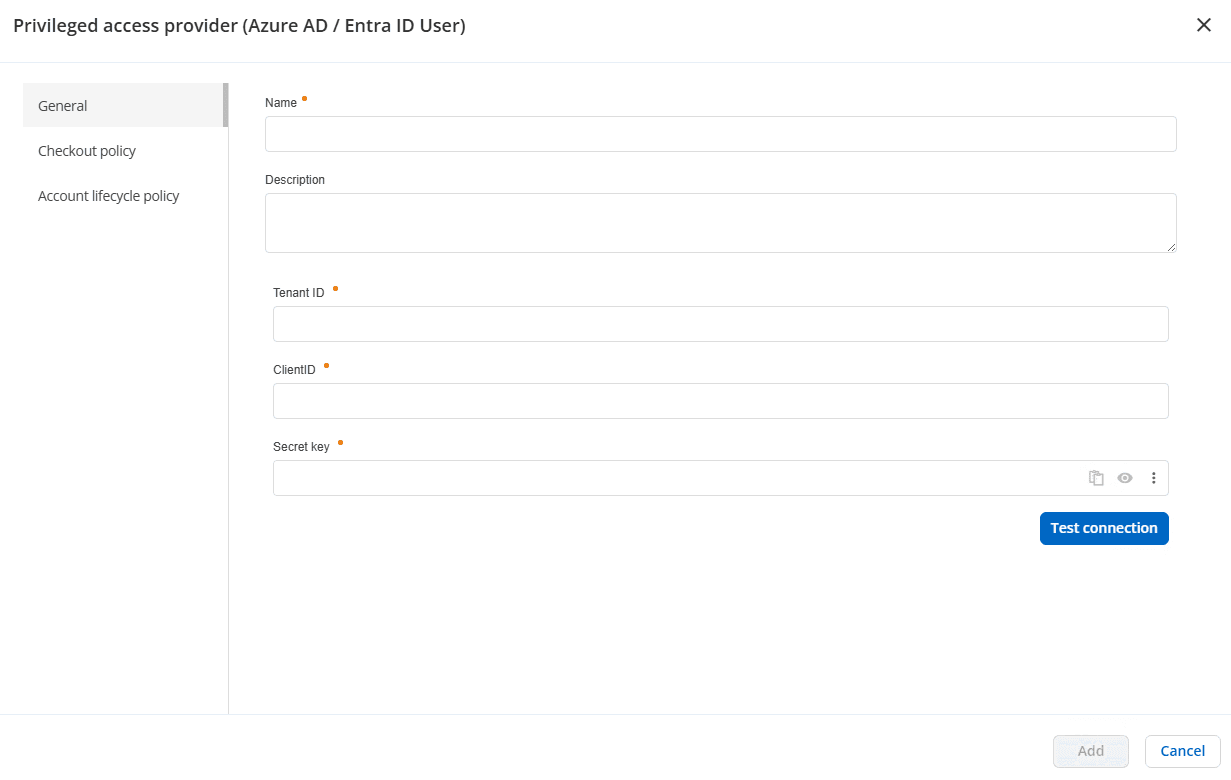The image size is (1231, 780).
Task: Click the Tenant ID field label
Action: pos(298,293)
